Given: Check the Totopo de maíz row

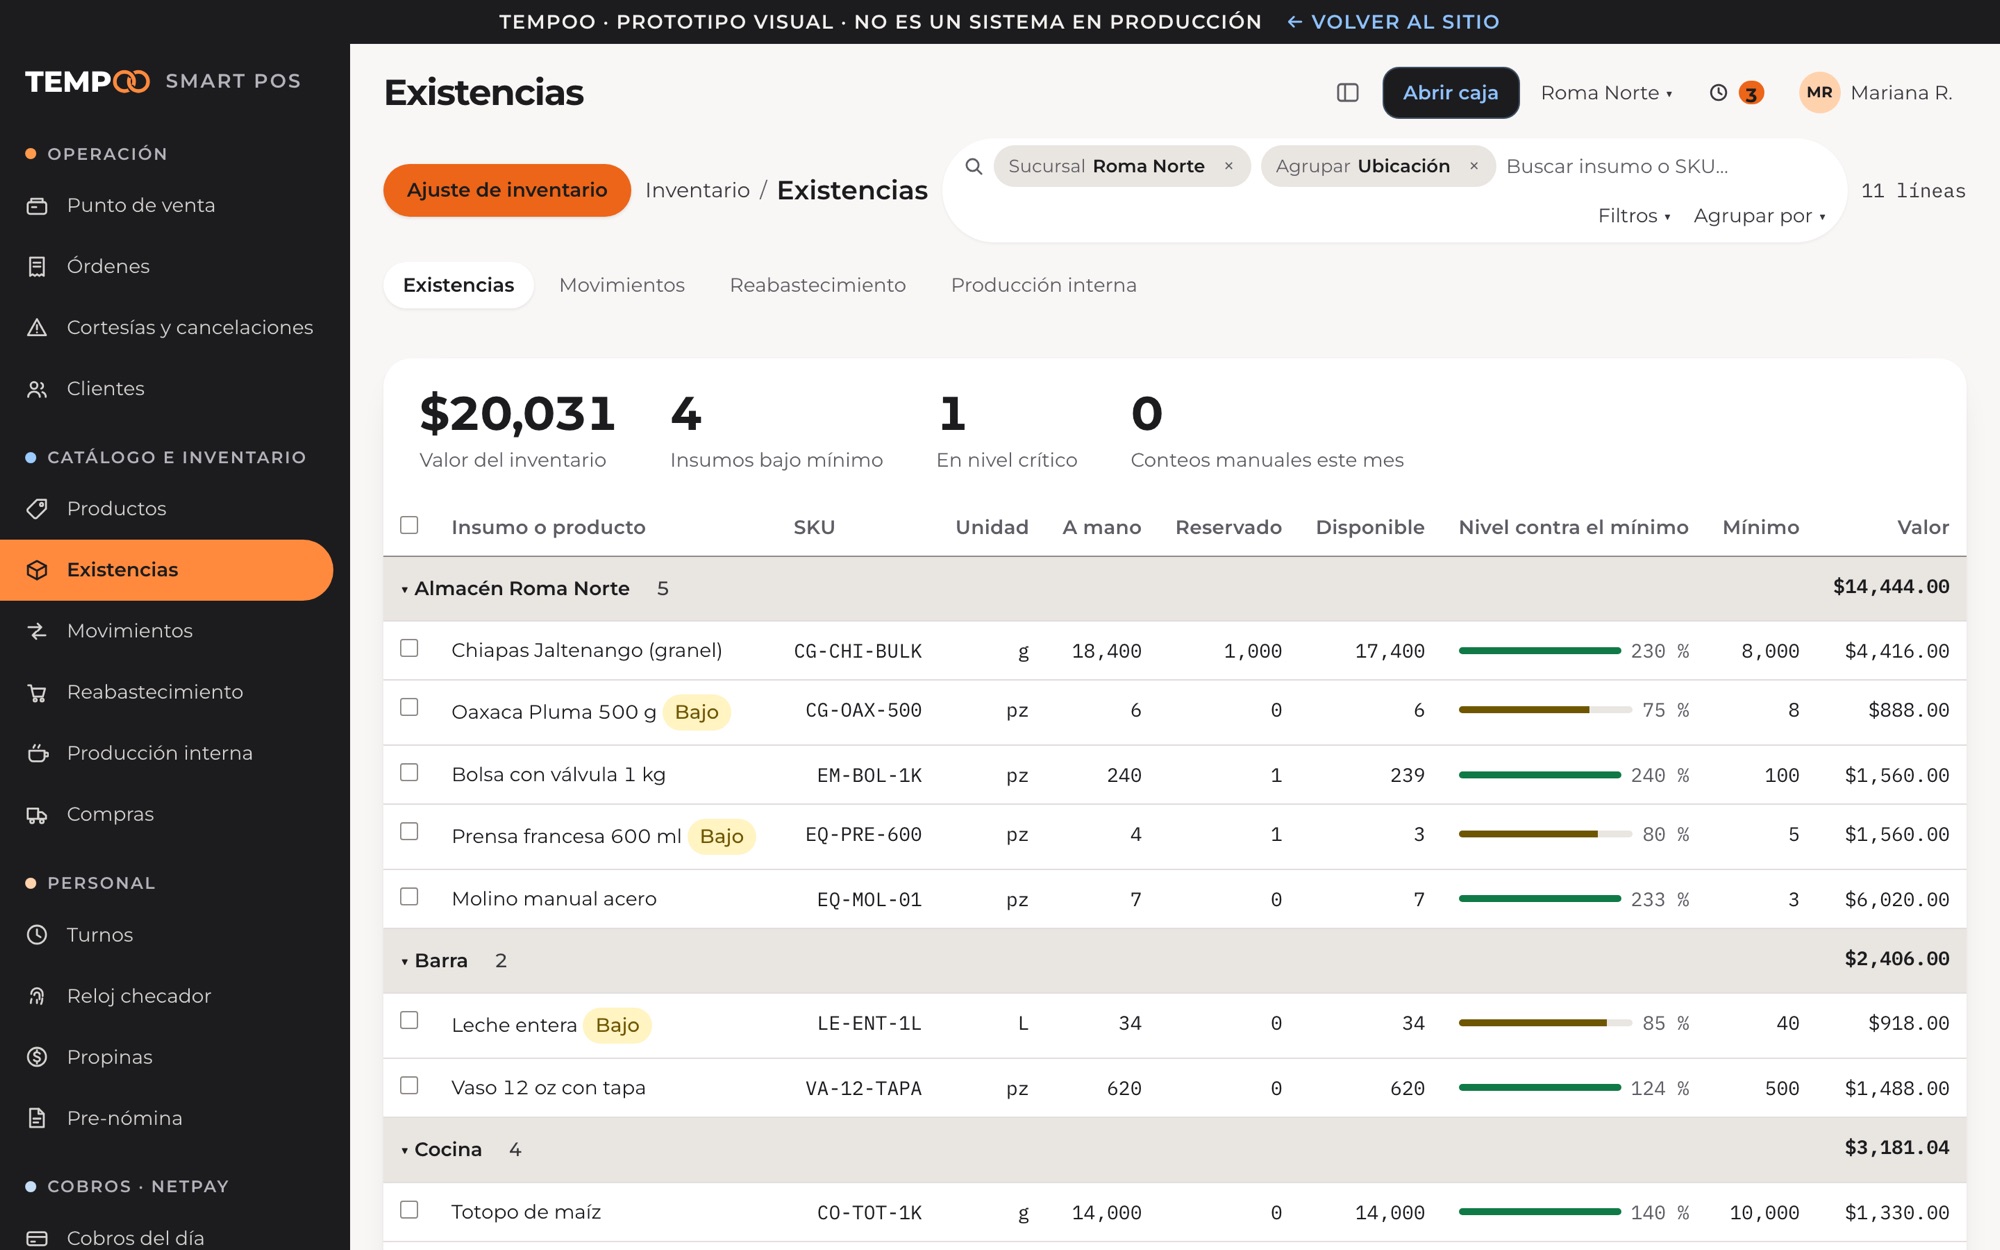Looking at the screenshot, I should 409,1210.
